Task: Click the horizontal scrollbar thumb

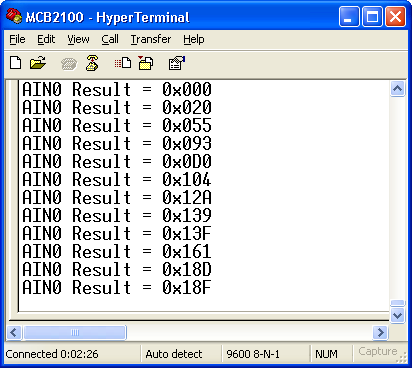Action: pyautogui.click(x=75, y=332)
